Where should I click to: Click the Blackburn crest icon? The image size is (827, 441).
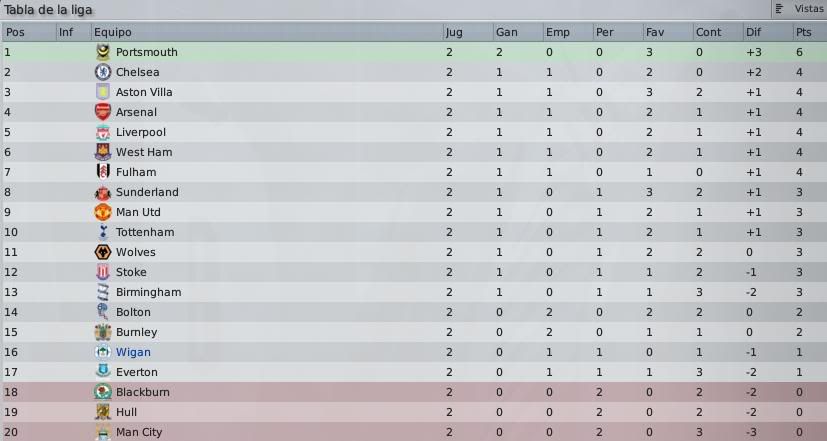(103, 392)
